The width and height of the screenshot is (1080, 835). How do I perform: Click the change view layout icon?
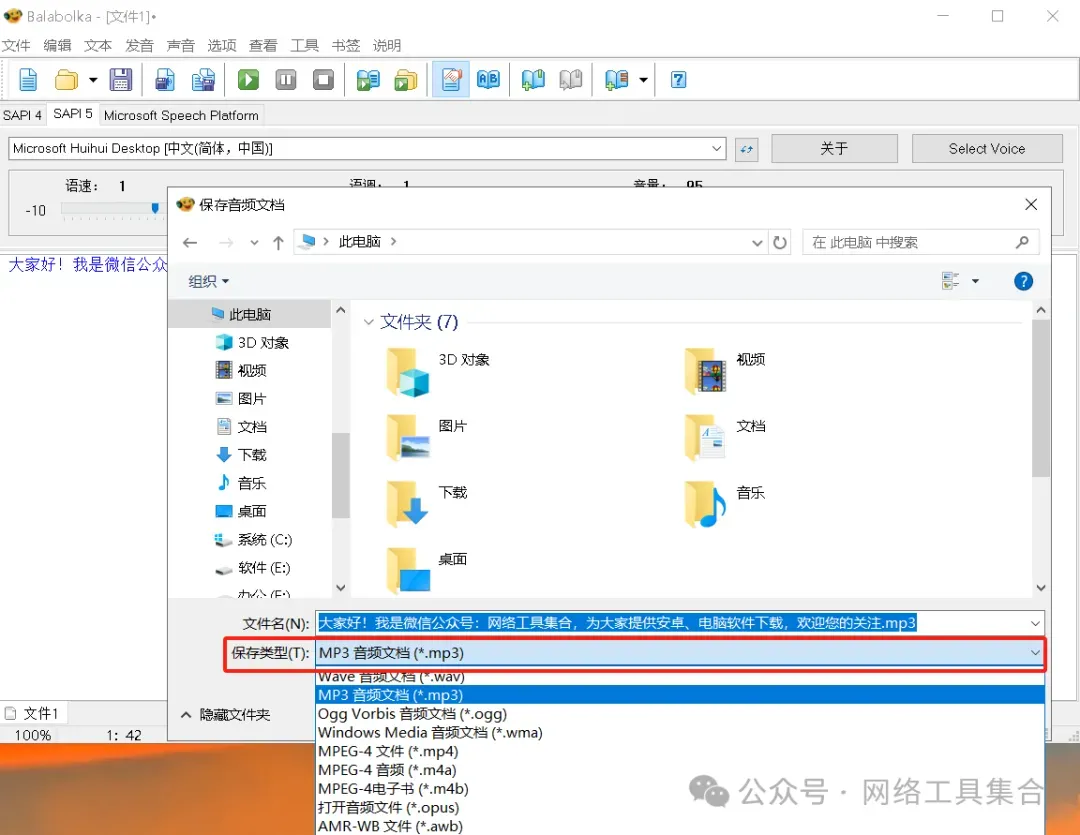pos(951,280)
